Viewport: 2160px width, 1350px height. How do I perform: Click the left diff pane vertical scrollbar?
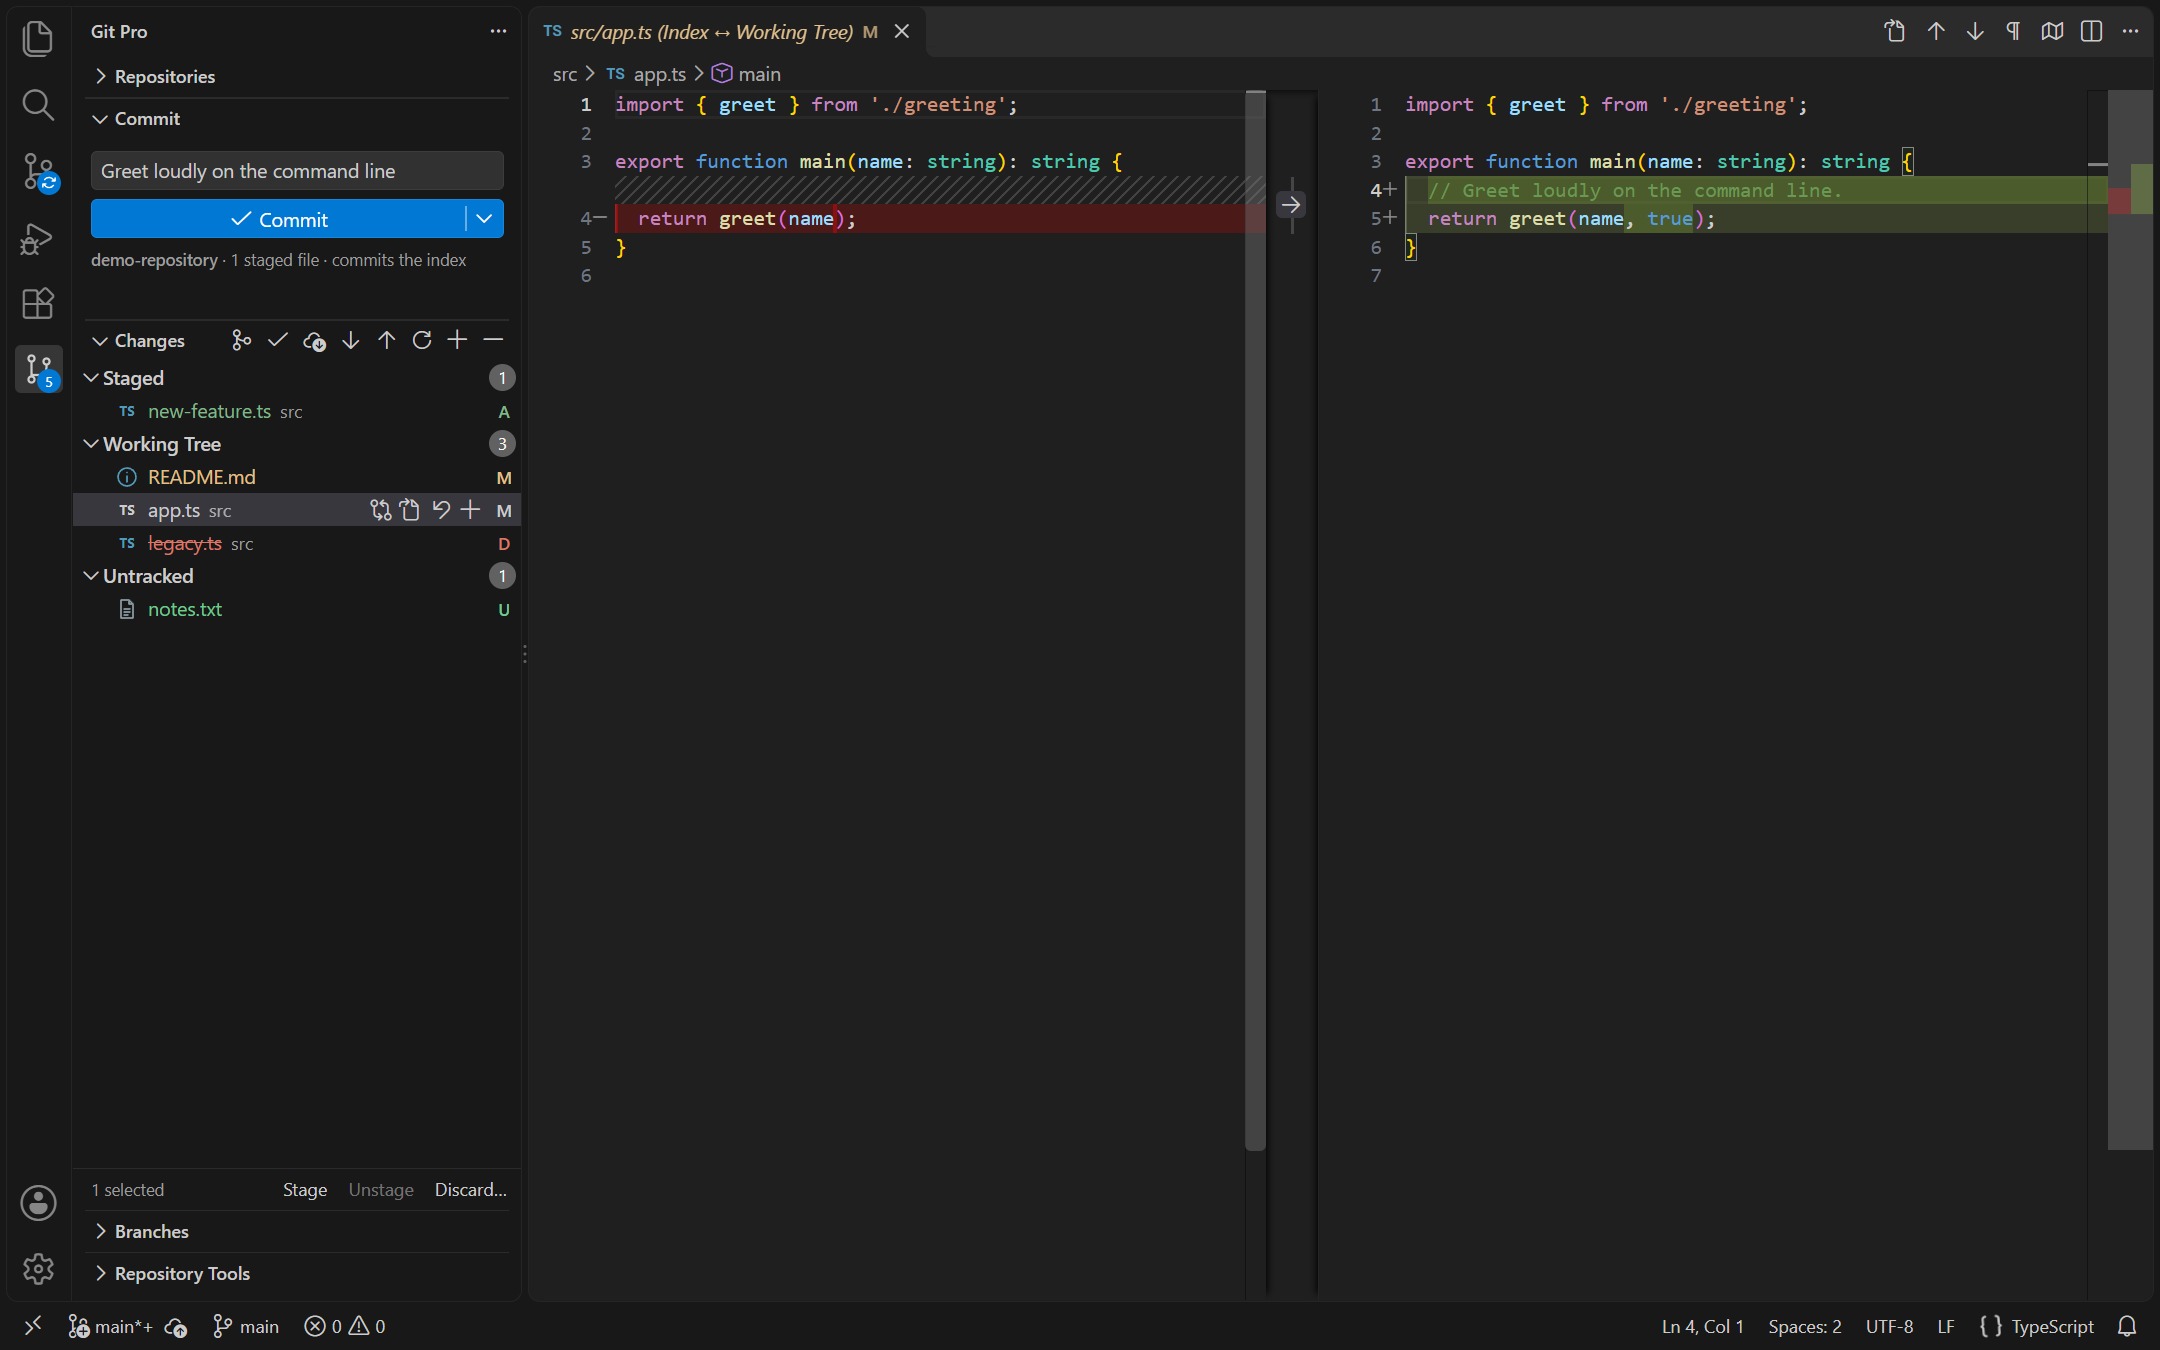tap(1255, 620)
